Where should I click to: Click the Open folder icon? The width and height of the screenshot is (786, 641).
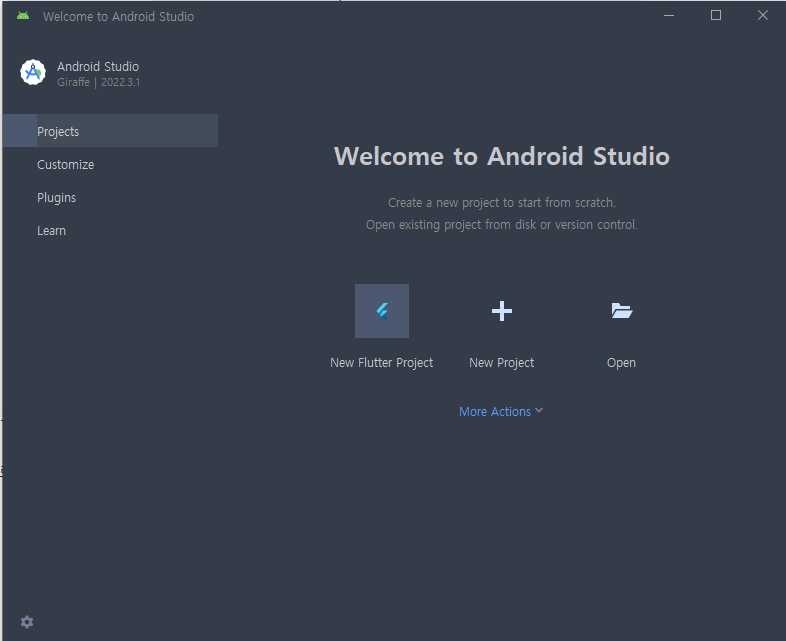coord(622,311)
